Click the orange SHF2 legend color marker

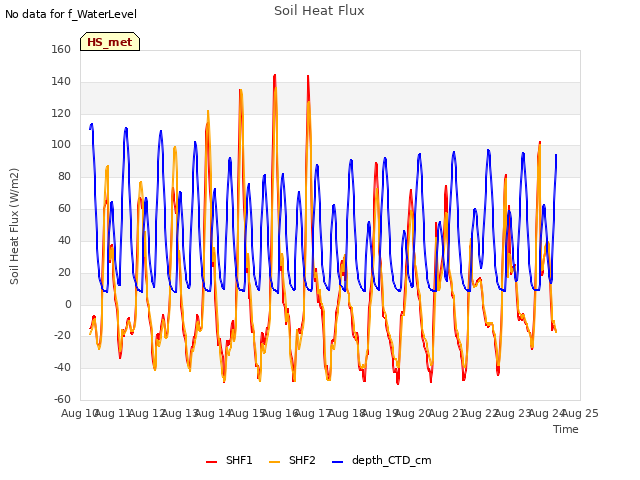[x=275, y=462]
